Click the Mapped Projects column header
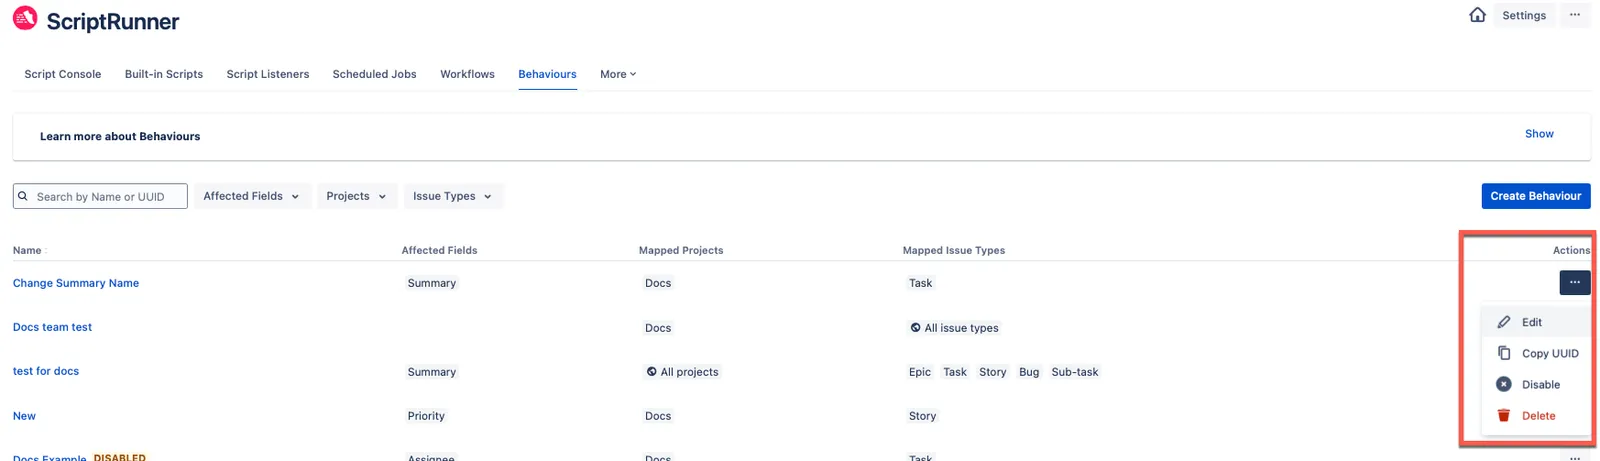The height and width of the screenshot is (461, 1600). pyautogui.click(x=681, y=250)
